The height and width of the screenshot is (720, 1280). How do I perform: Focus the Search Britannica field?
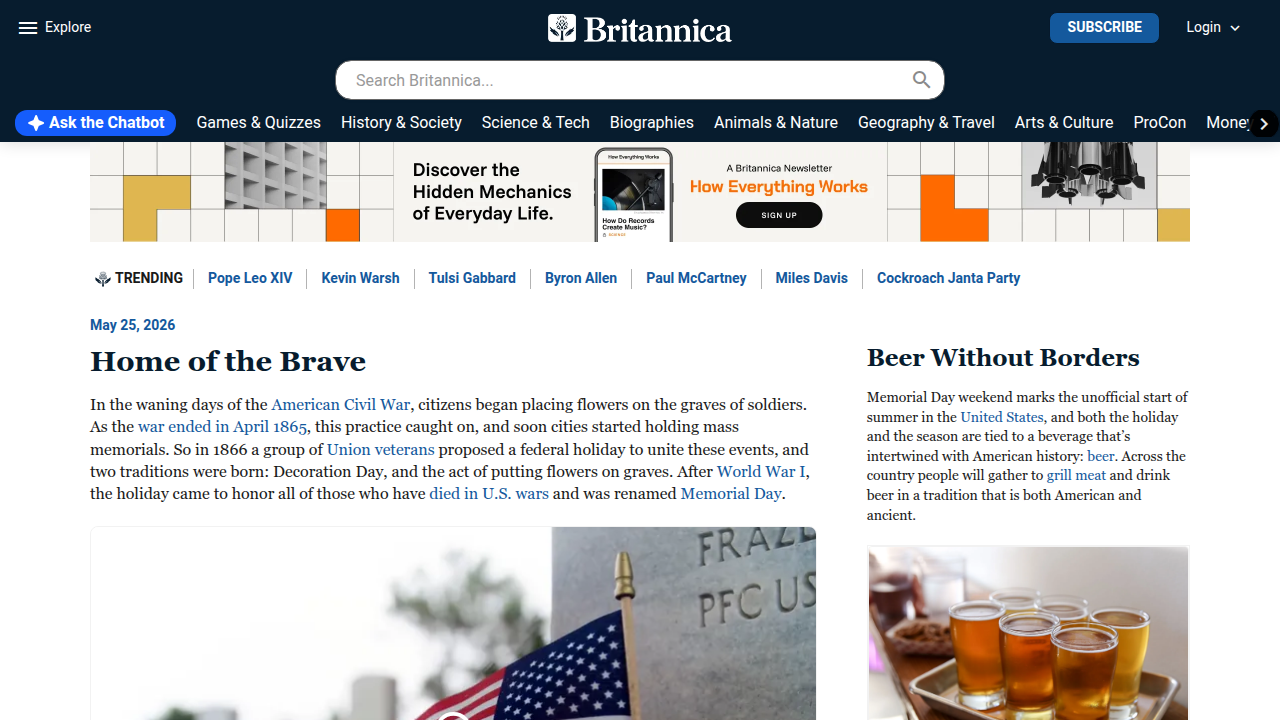point(640,80)
